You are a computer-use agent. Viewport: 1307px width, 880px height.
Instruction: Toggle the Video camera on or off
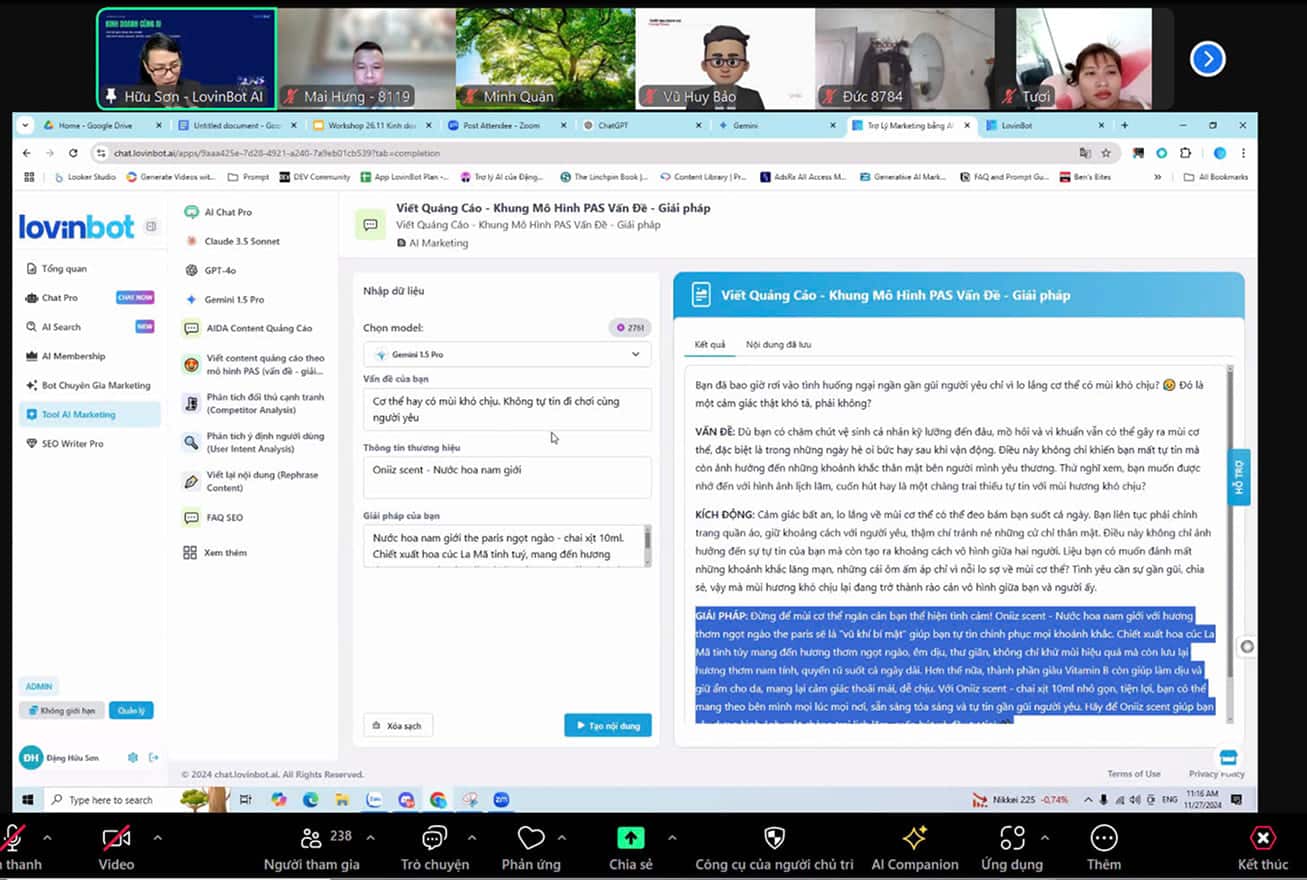coord(116,838)
